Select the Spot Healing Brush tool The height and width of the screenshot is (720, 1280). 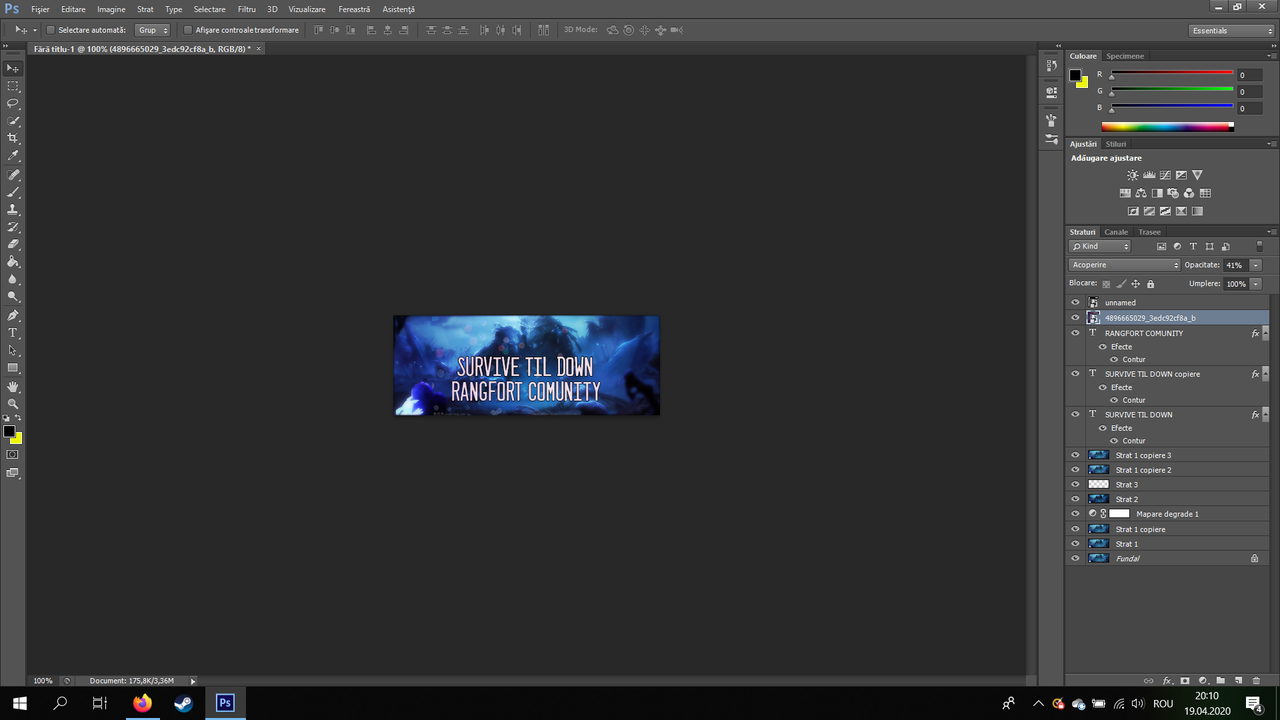[14, 175]
